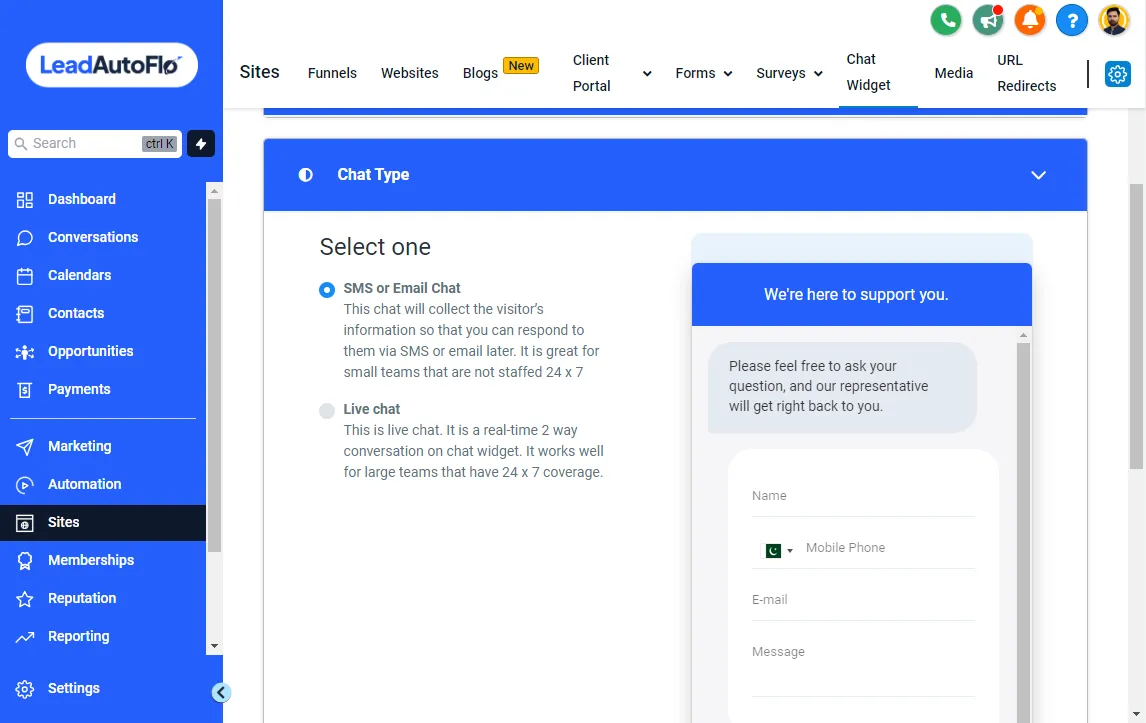Click the Payments icon in sidebar
Image resolution: width=1146 pixels, height=723 pixels.
coord(25,390)
